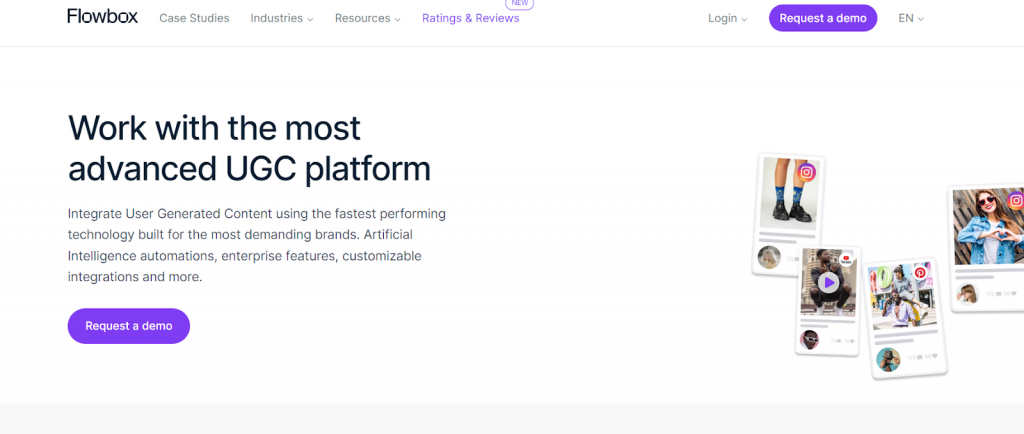This screenshot has height=434, width=1024.
Task: Click Request a demo below the hero text
Action: pos(129,326)
